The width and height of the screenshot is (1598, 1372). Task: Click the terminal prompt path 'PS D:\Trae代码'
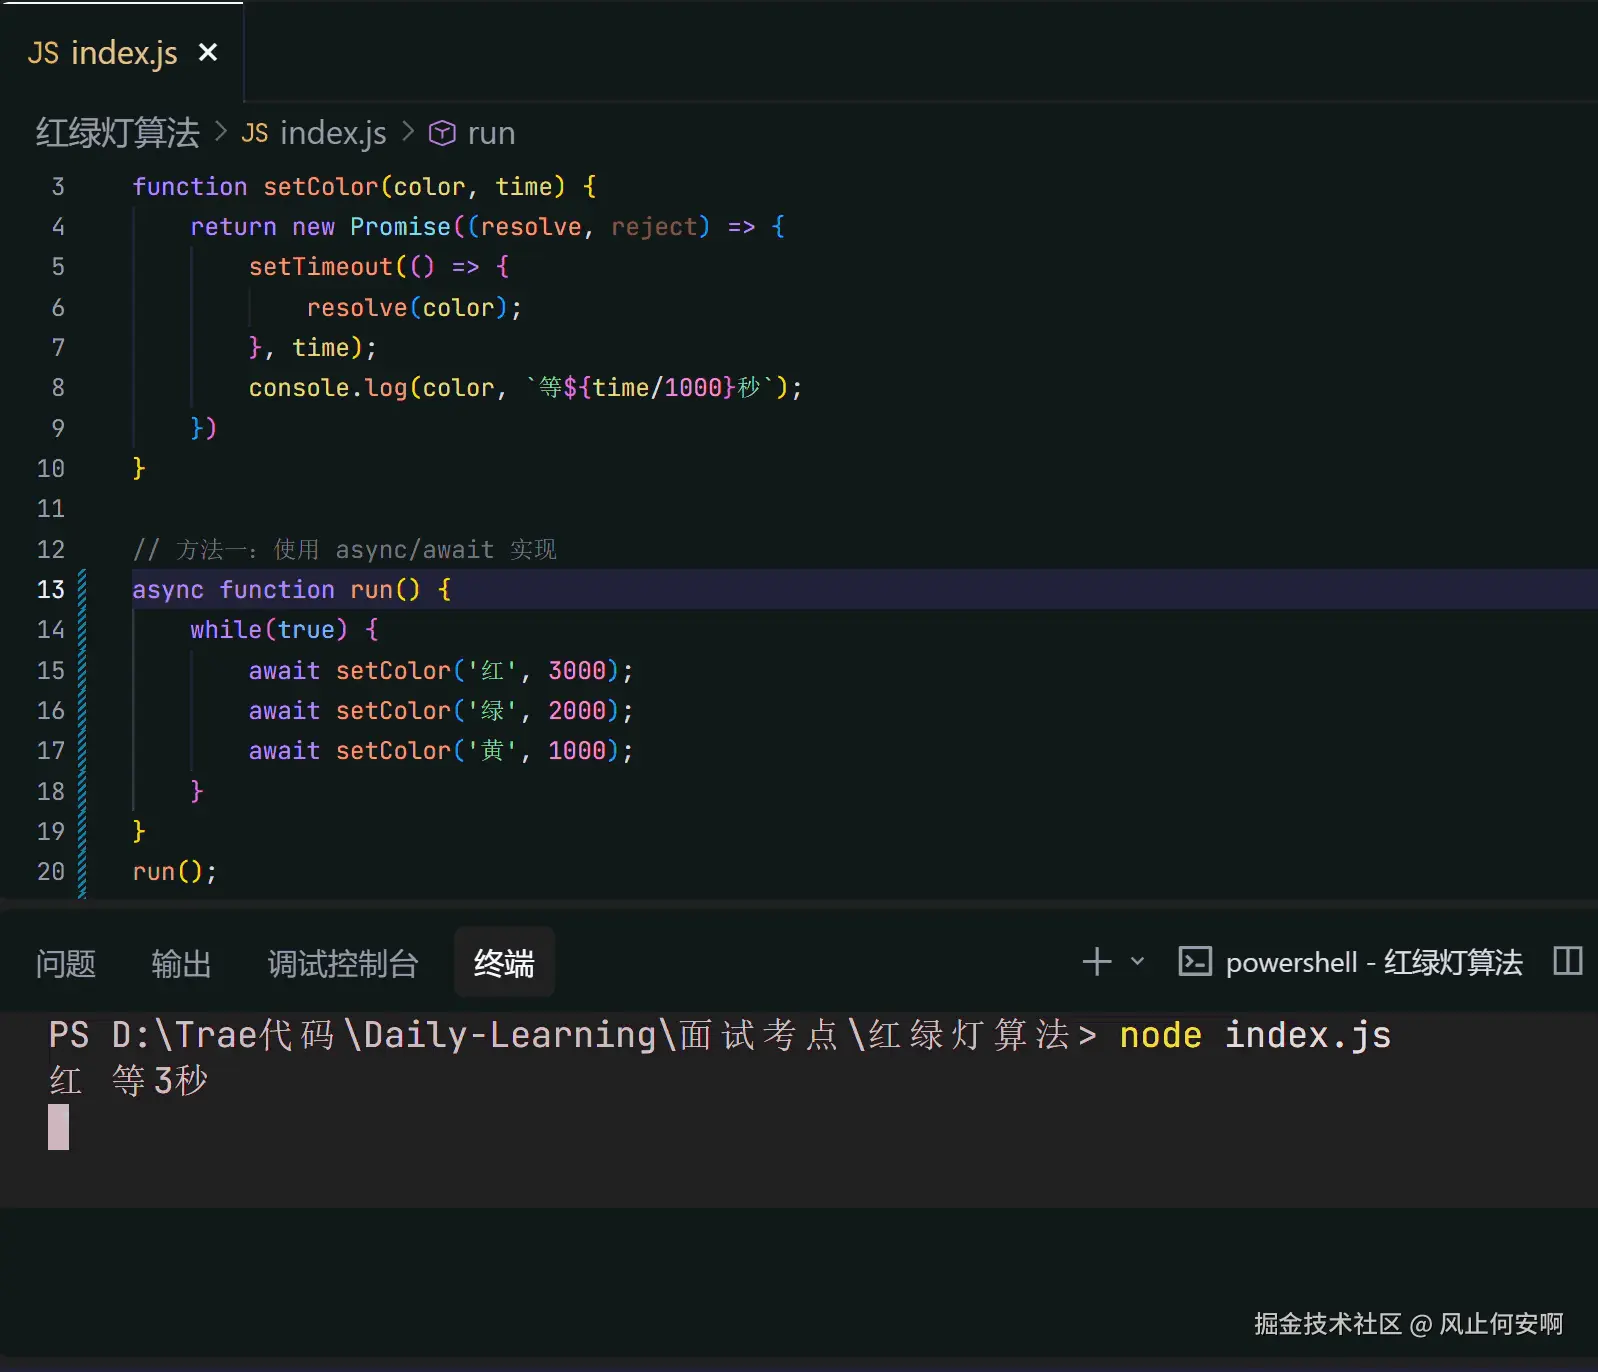point(192,1035)
